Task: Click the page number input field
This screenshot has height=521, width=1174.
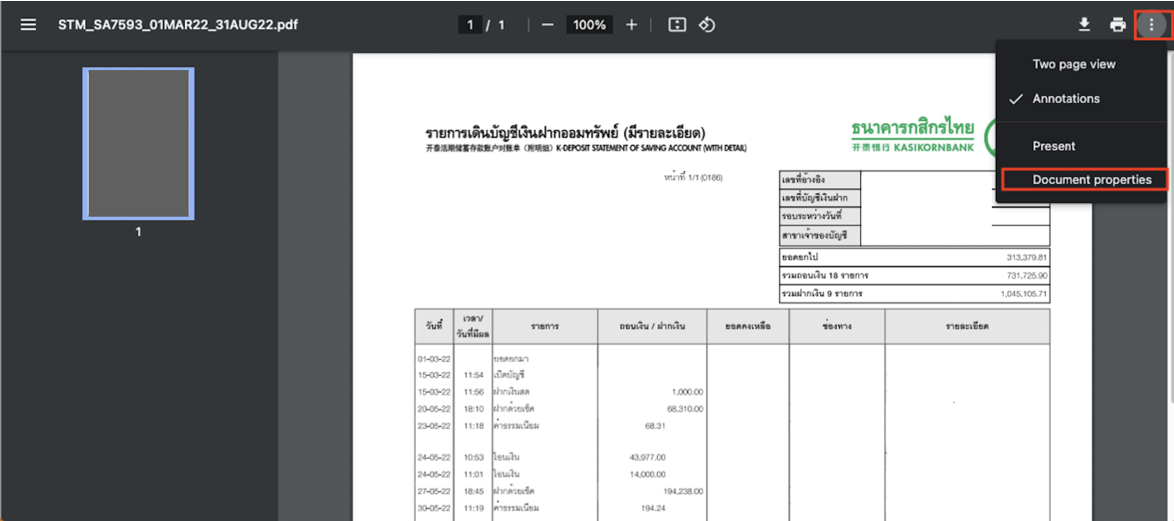Action: (470, 25)
